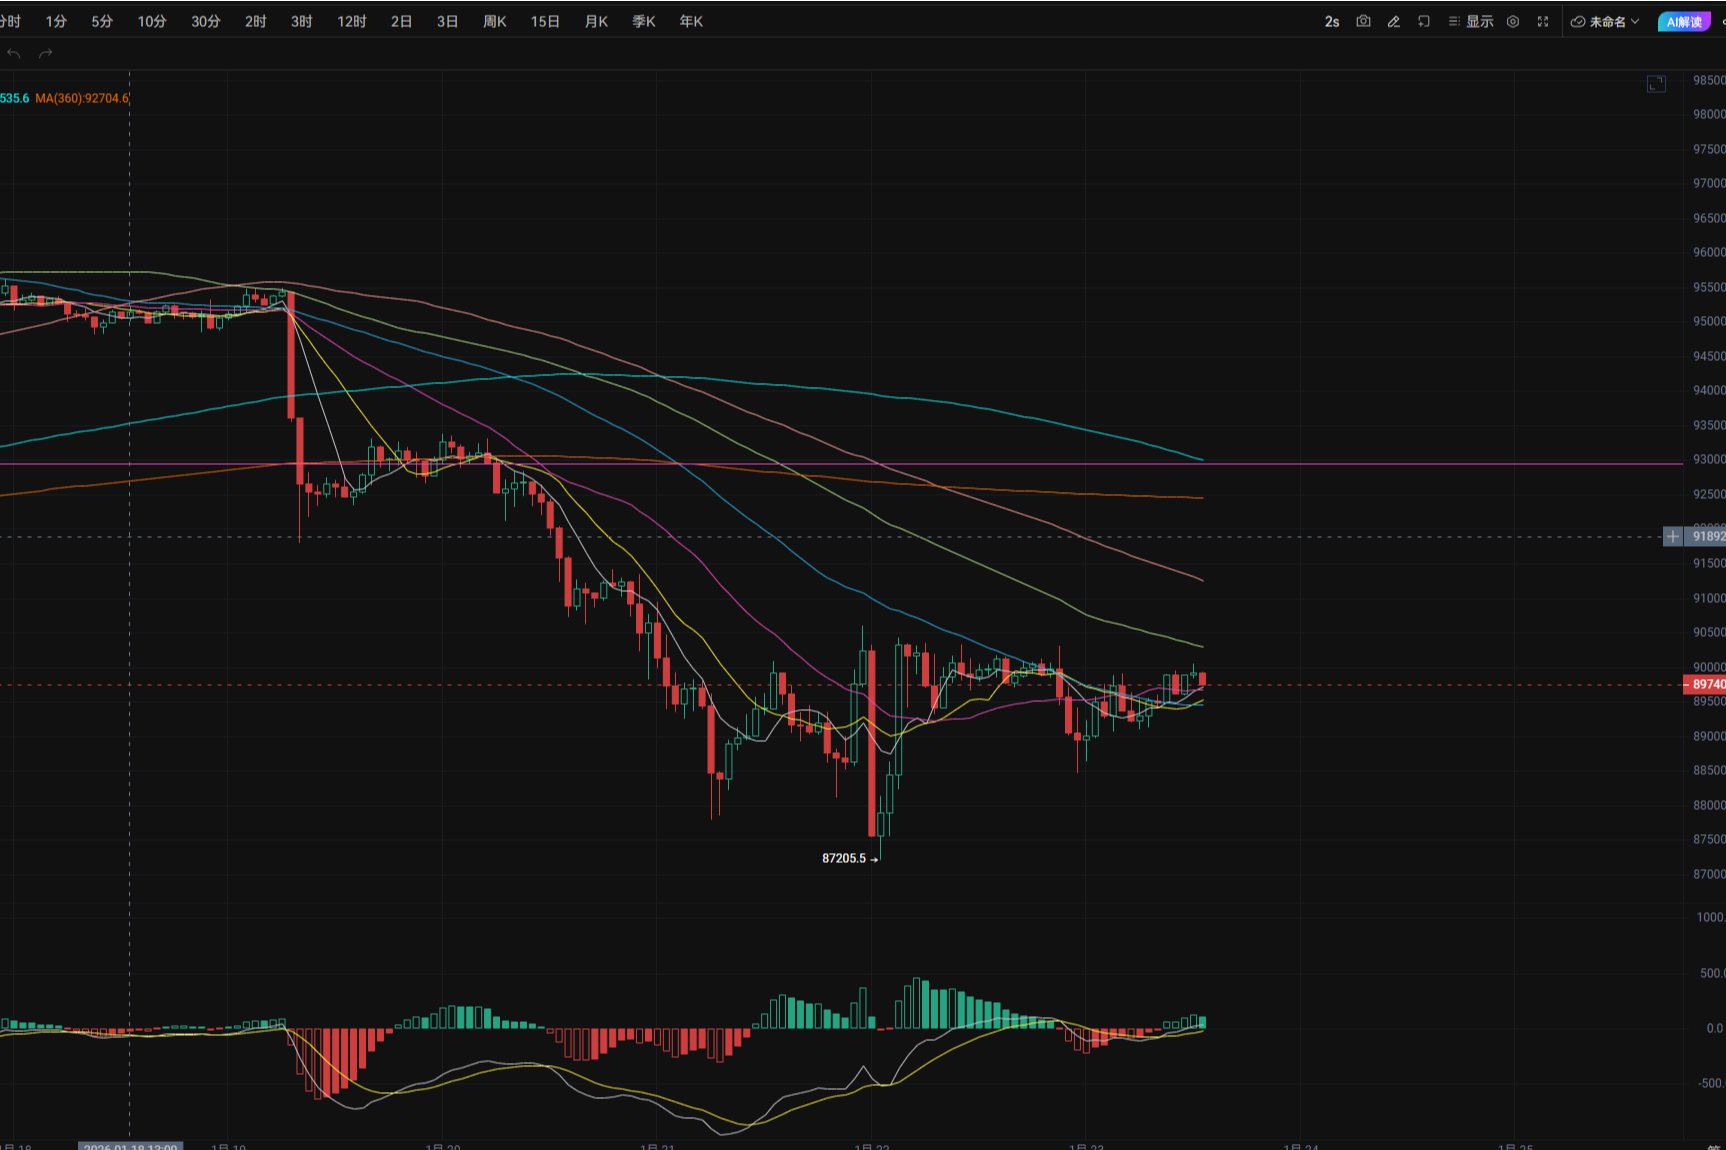Take a chart screenshot with camera icon

[1363, 21]
